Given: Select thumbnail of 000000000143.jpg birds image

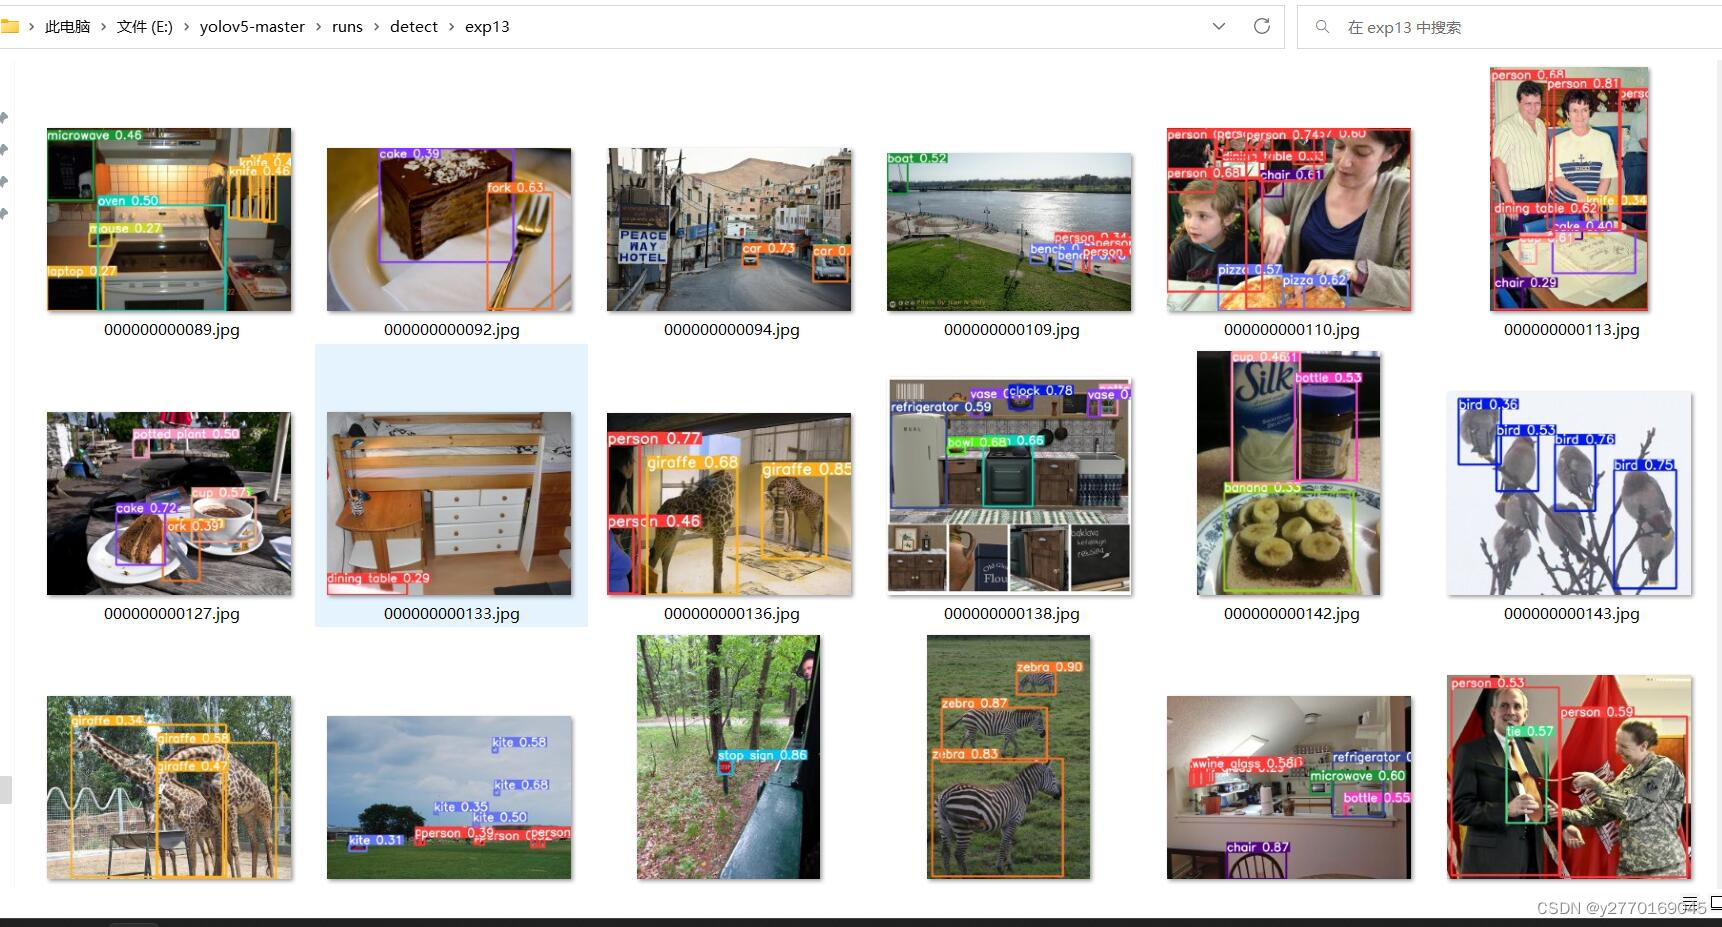Looking at the screenshot, I should click(x=1569, y=493).
